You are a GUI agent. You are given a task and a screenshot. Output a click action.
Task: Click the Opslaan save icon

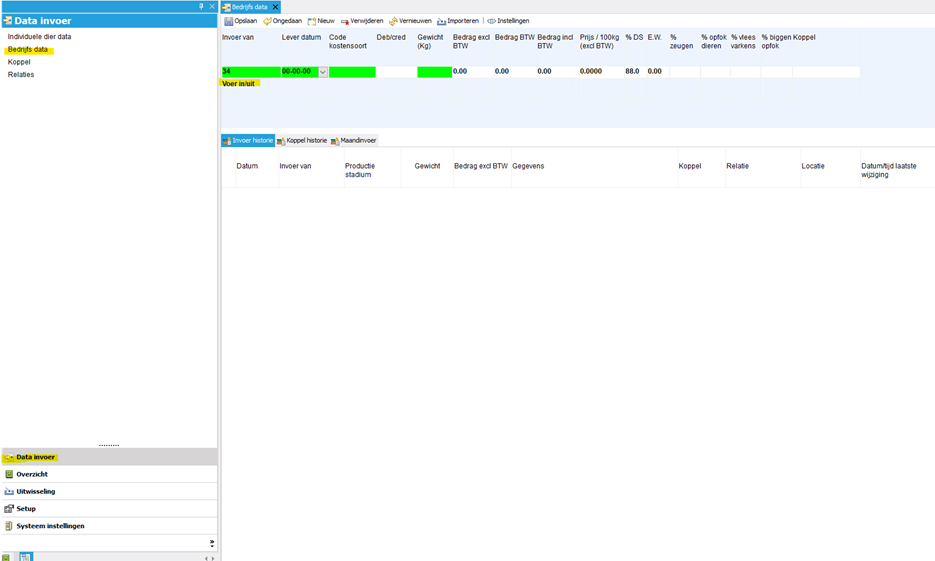[x=228, y=21]
